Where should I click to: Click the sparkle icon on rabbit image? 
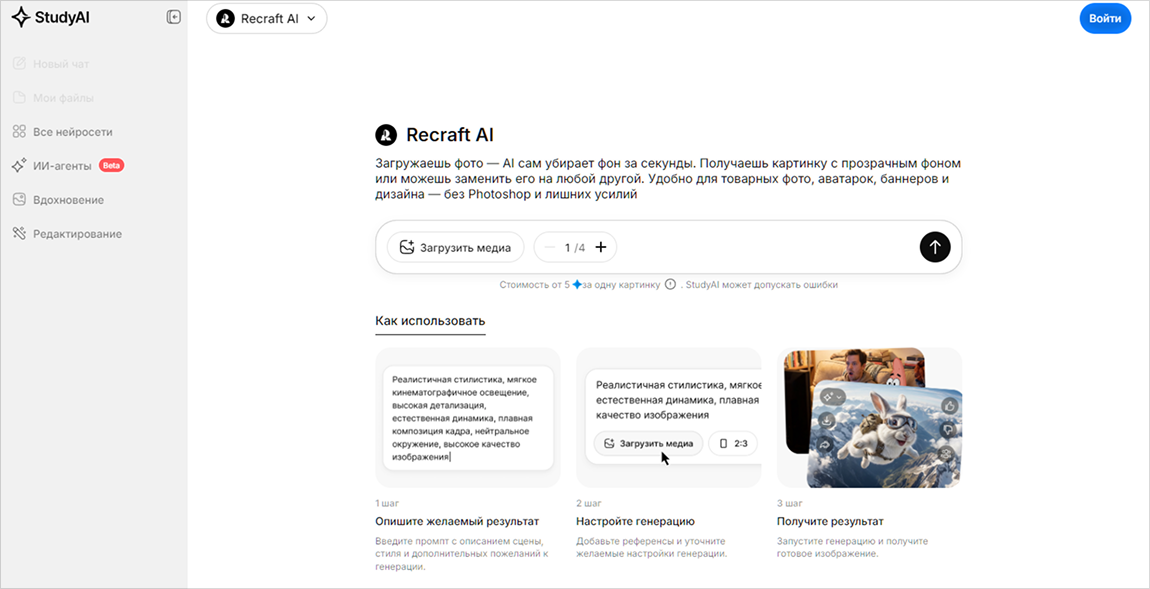tap(832, 396)
